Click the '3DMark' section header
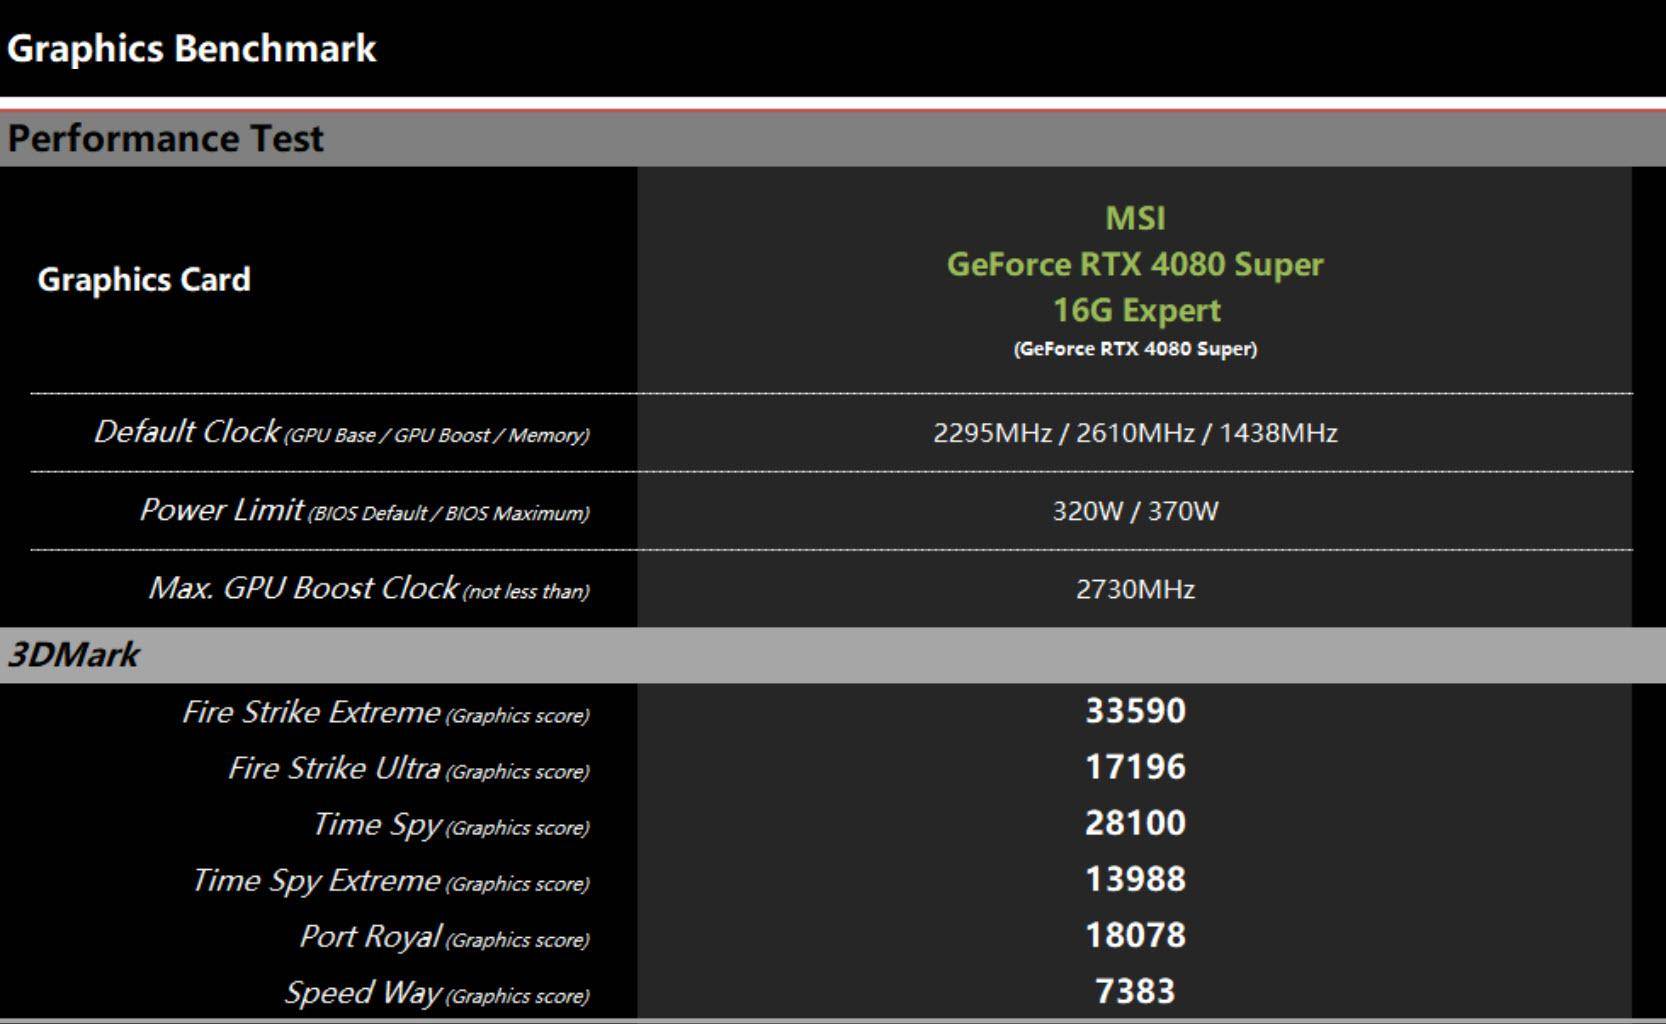Screen dimensions: 1666x1024 click(73, 655)
